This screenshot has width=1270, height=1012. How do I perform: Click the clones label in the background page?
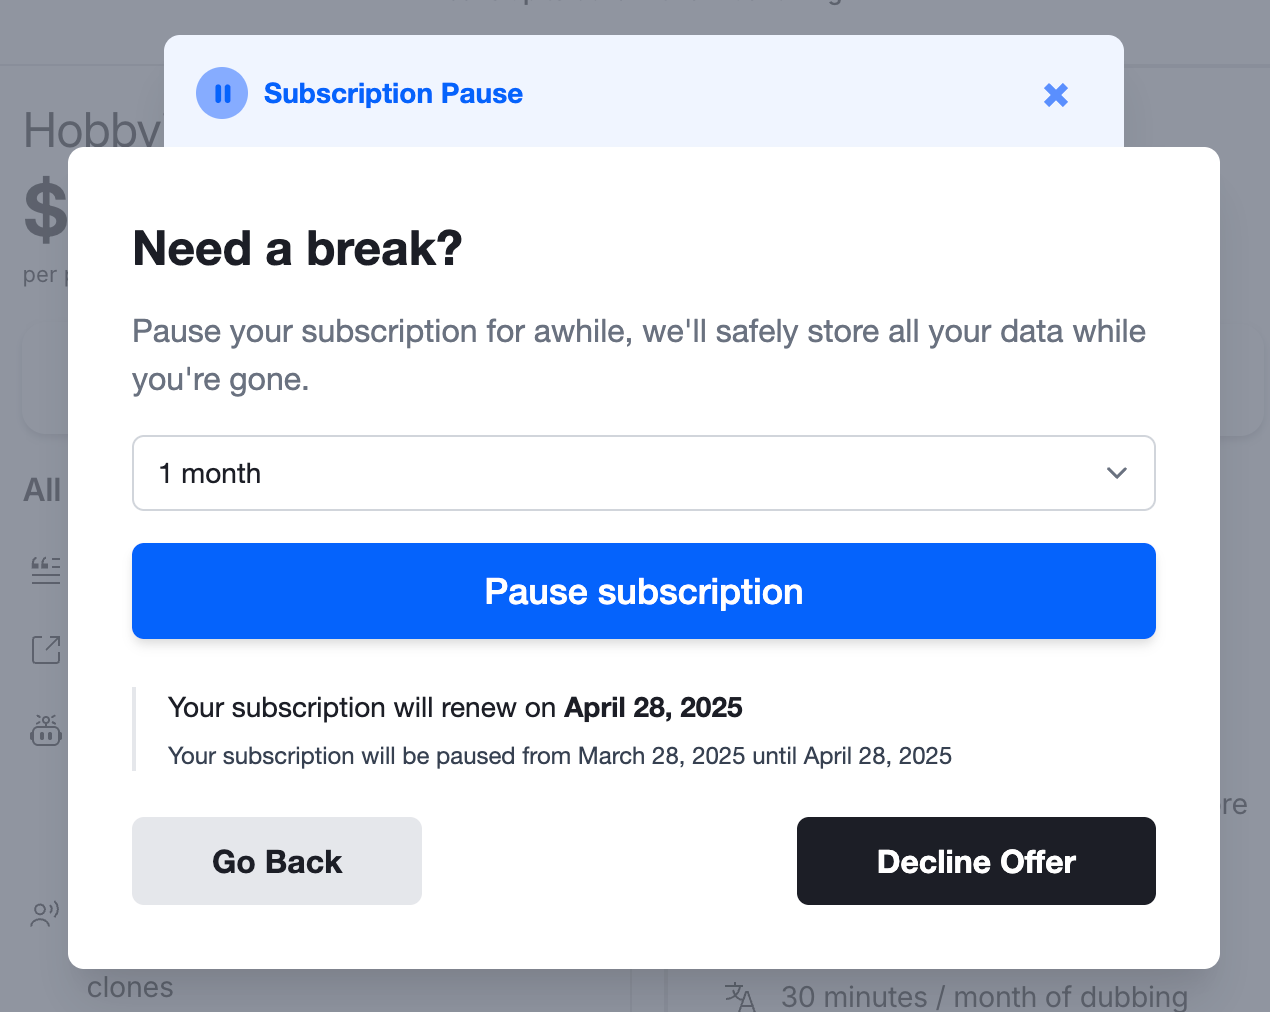pos(130,986)
